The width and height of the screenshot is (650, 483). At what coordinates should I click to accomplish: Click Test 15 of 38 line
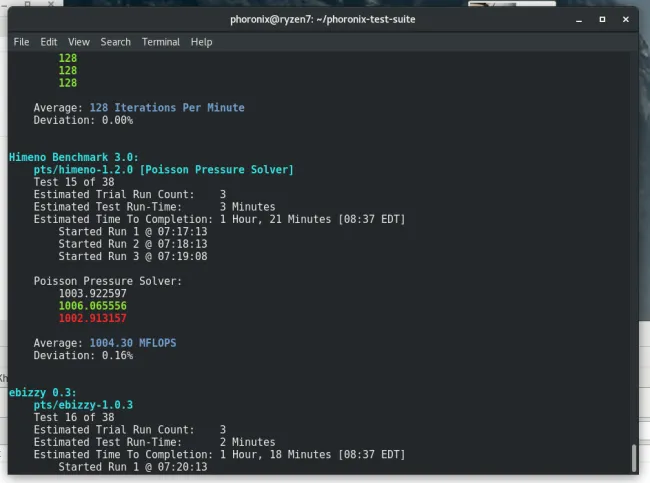pos(74,182)
